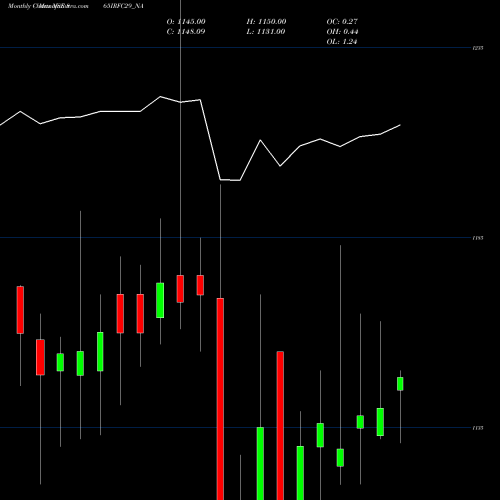Click the last small green candlestick on the right
500x500 pixels.
(400, 384)
